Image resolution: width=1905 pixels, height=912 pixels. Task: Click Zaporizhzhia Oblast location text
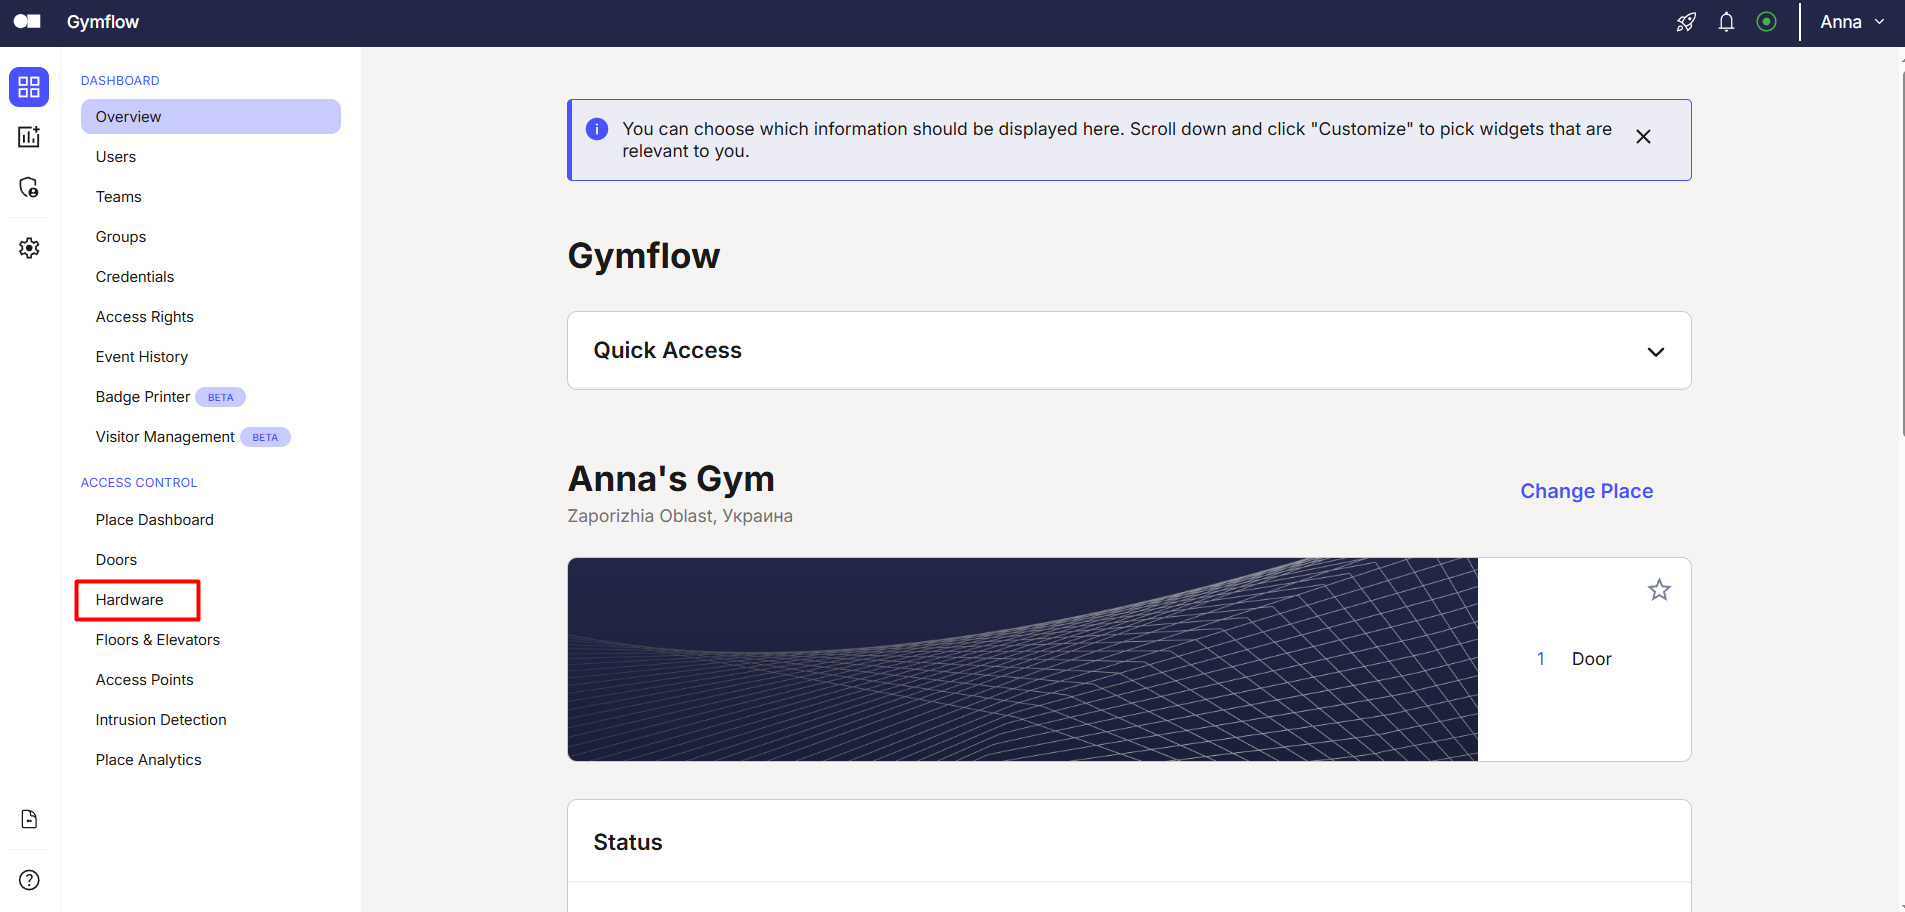pos(680,516)
